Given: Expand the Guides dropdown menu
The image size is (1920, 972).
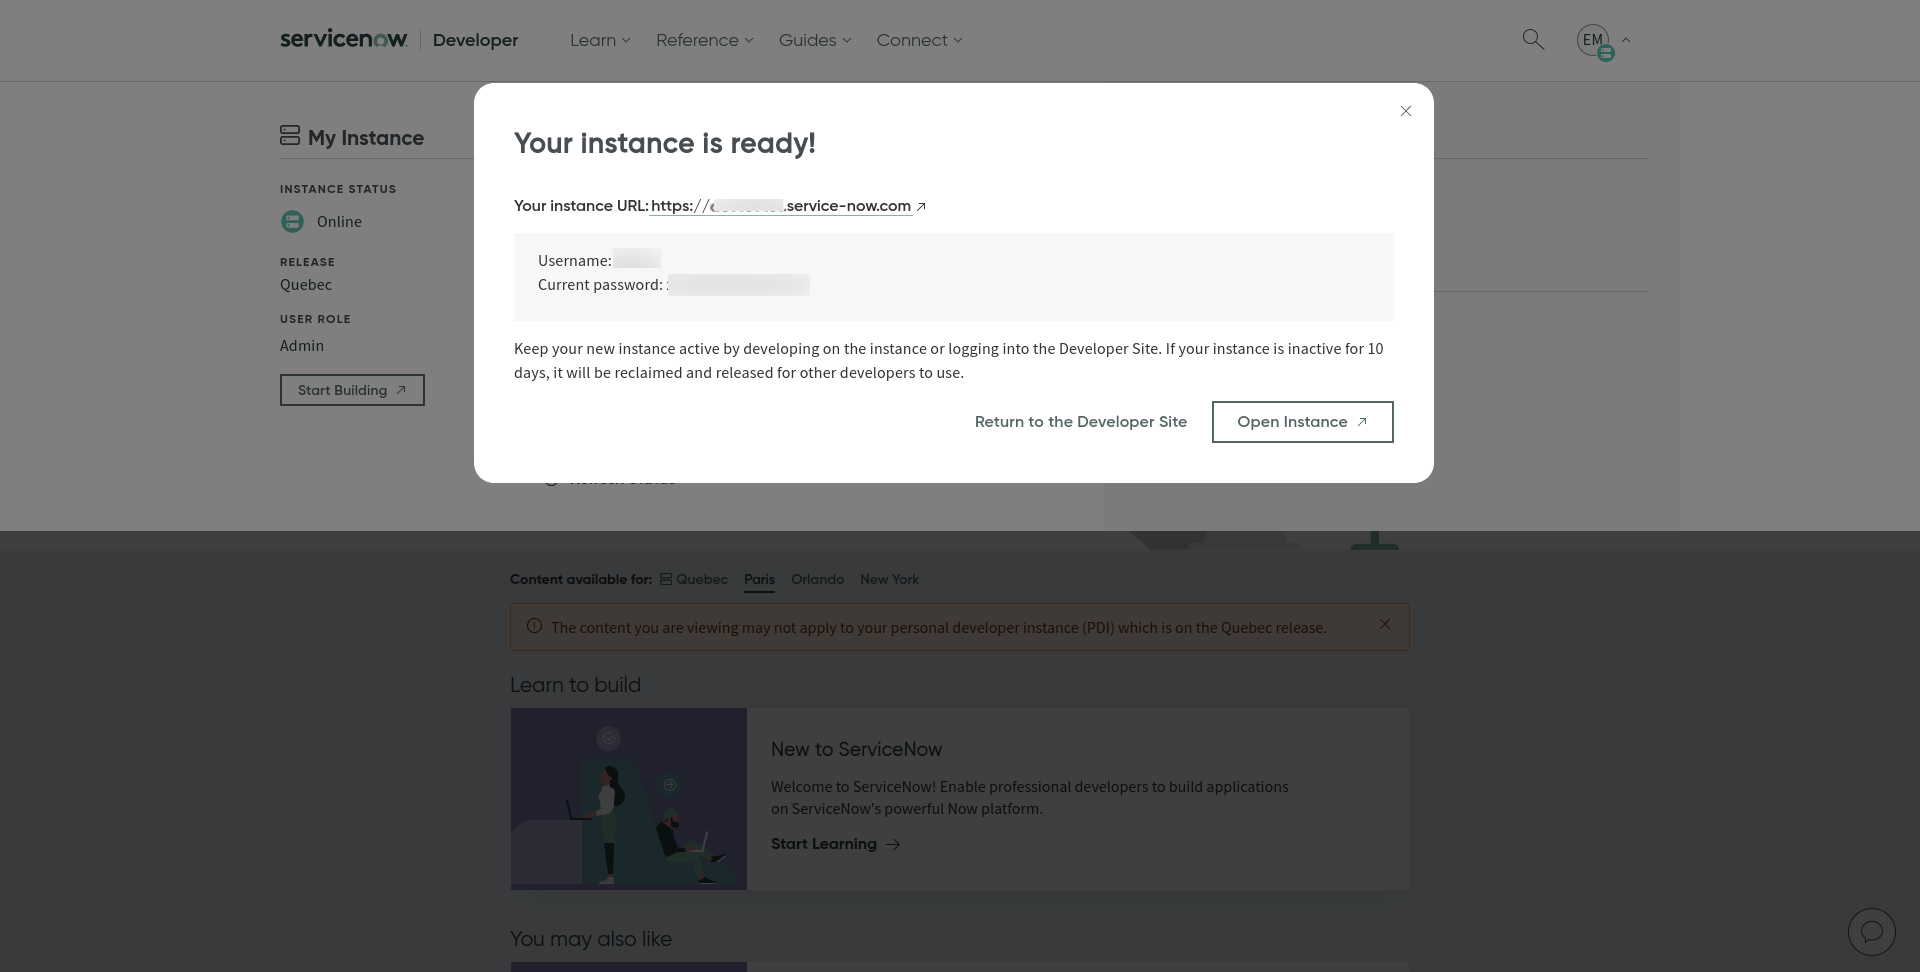Looking at the screenshot, I should (x=815, y=40).
